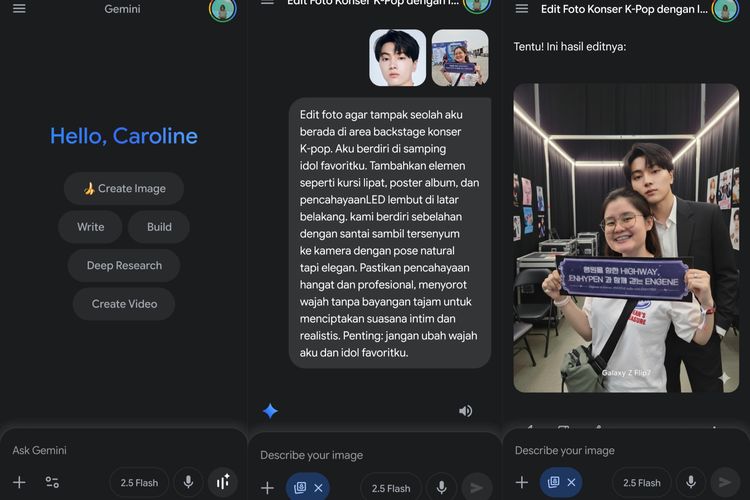Image resolution: width=750 pixels, height=500 pixels.
Task: Open hamburger menu in Gemini home panel
Action: pyautogui.click(x=19, y=9)
